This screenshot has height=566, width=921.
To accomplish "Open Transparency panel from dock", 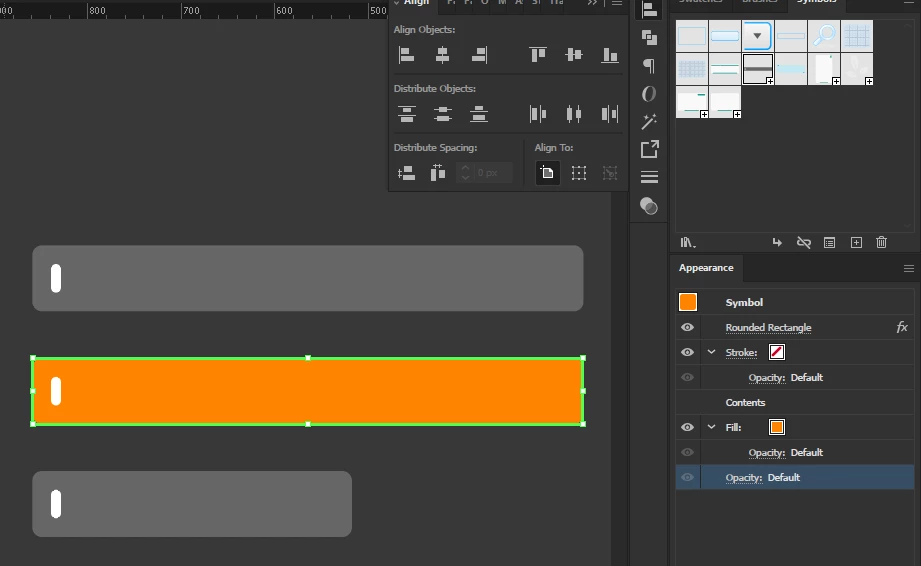I will pos(649,206).
